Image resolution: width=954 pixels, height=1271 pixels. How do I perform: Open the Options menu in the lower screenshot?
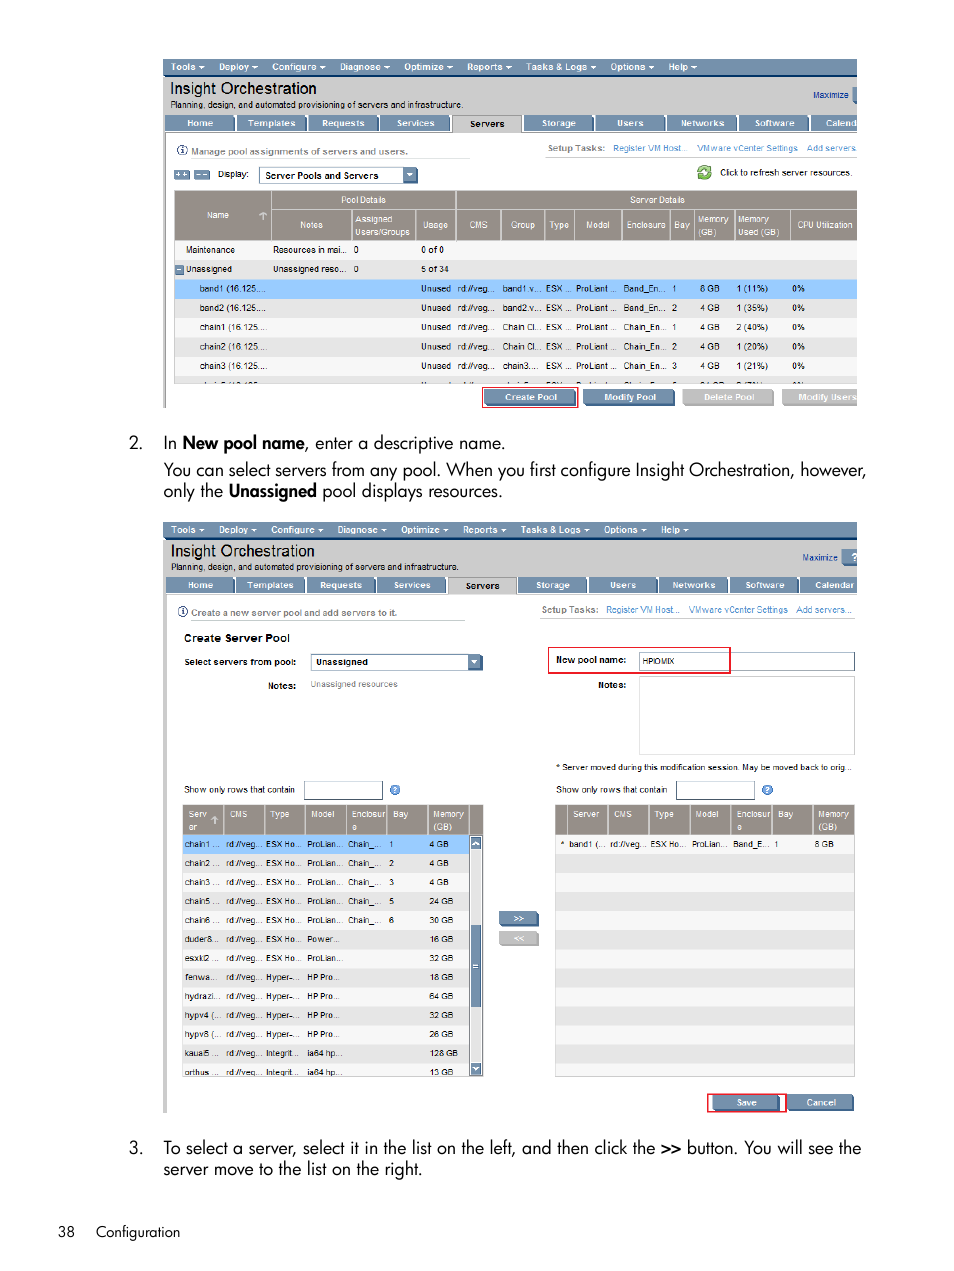tap(626, 530)
